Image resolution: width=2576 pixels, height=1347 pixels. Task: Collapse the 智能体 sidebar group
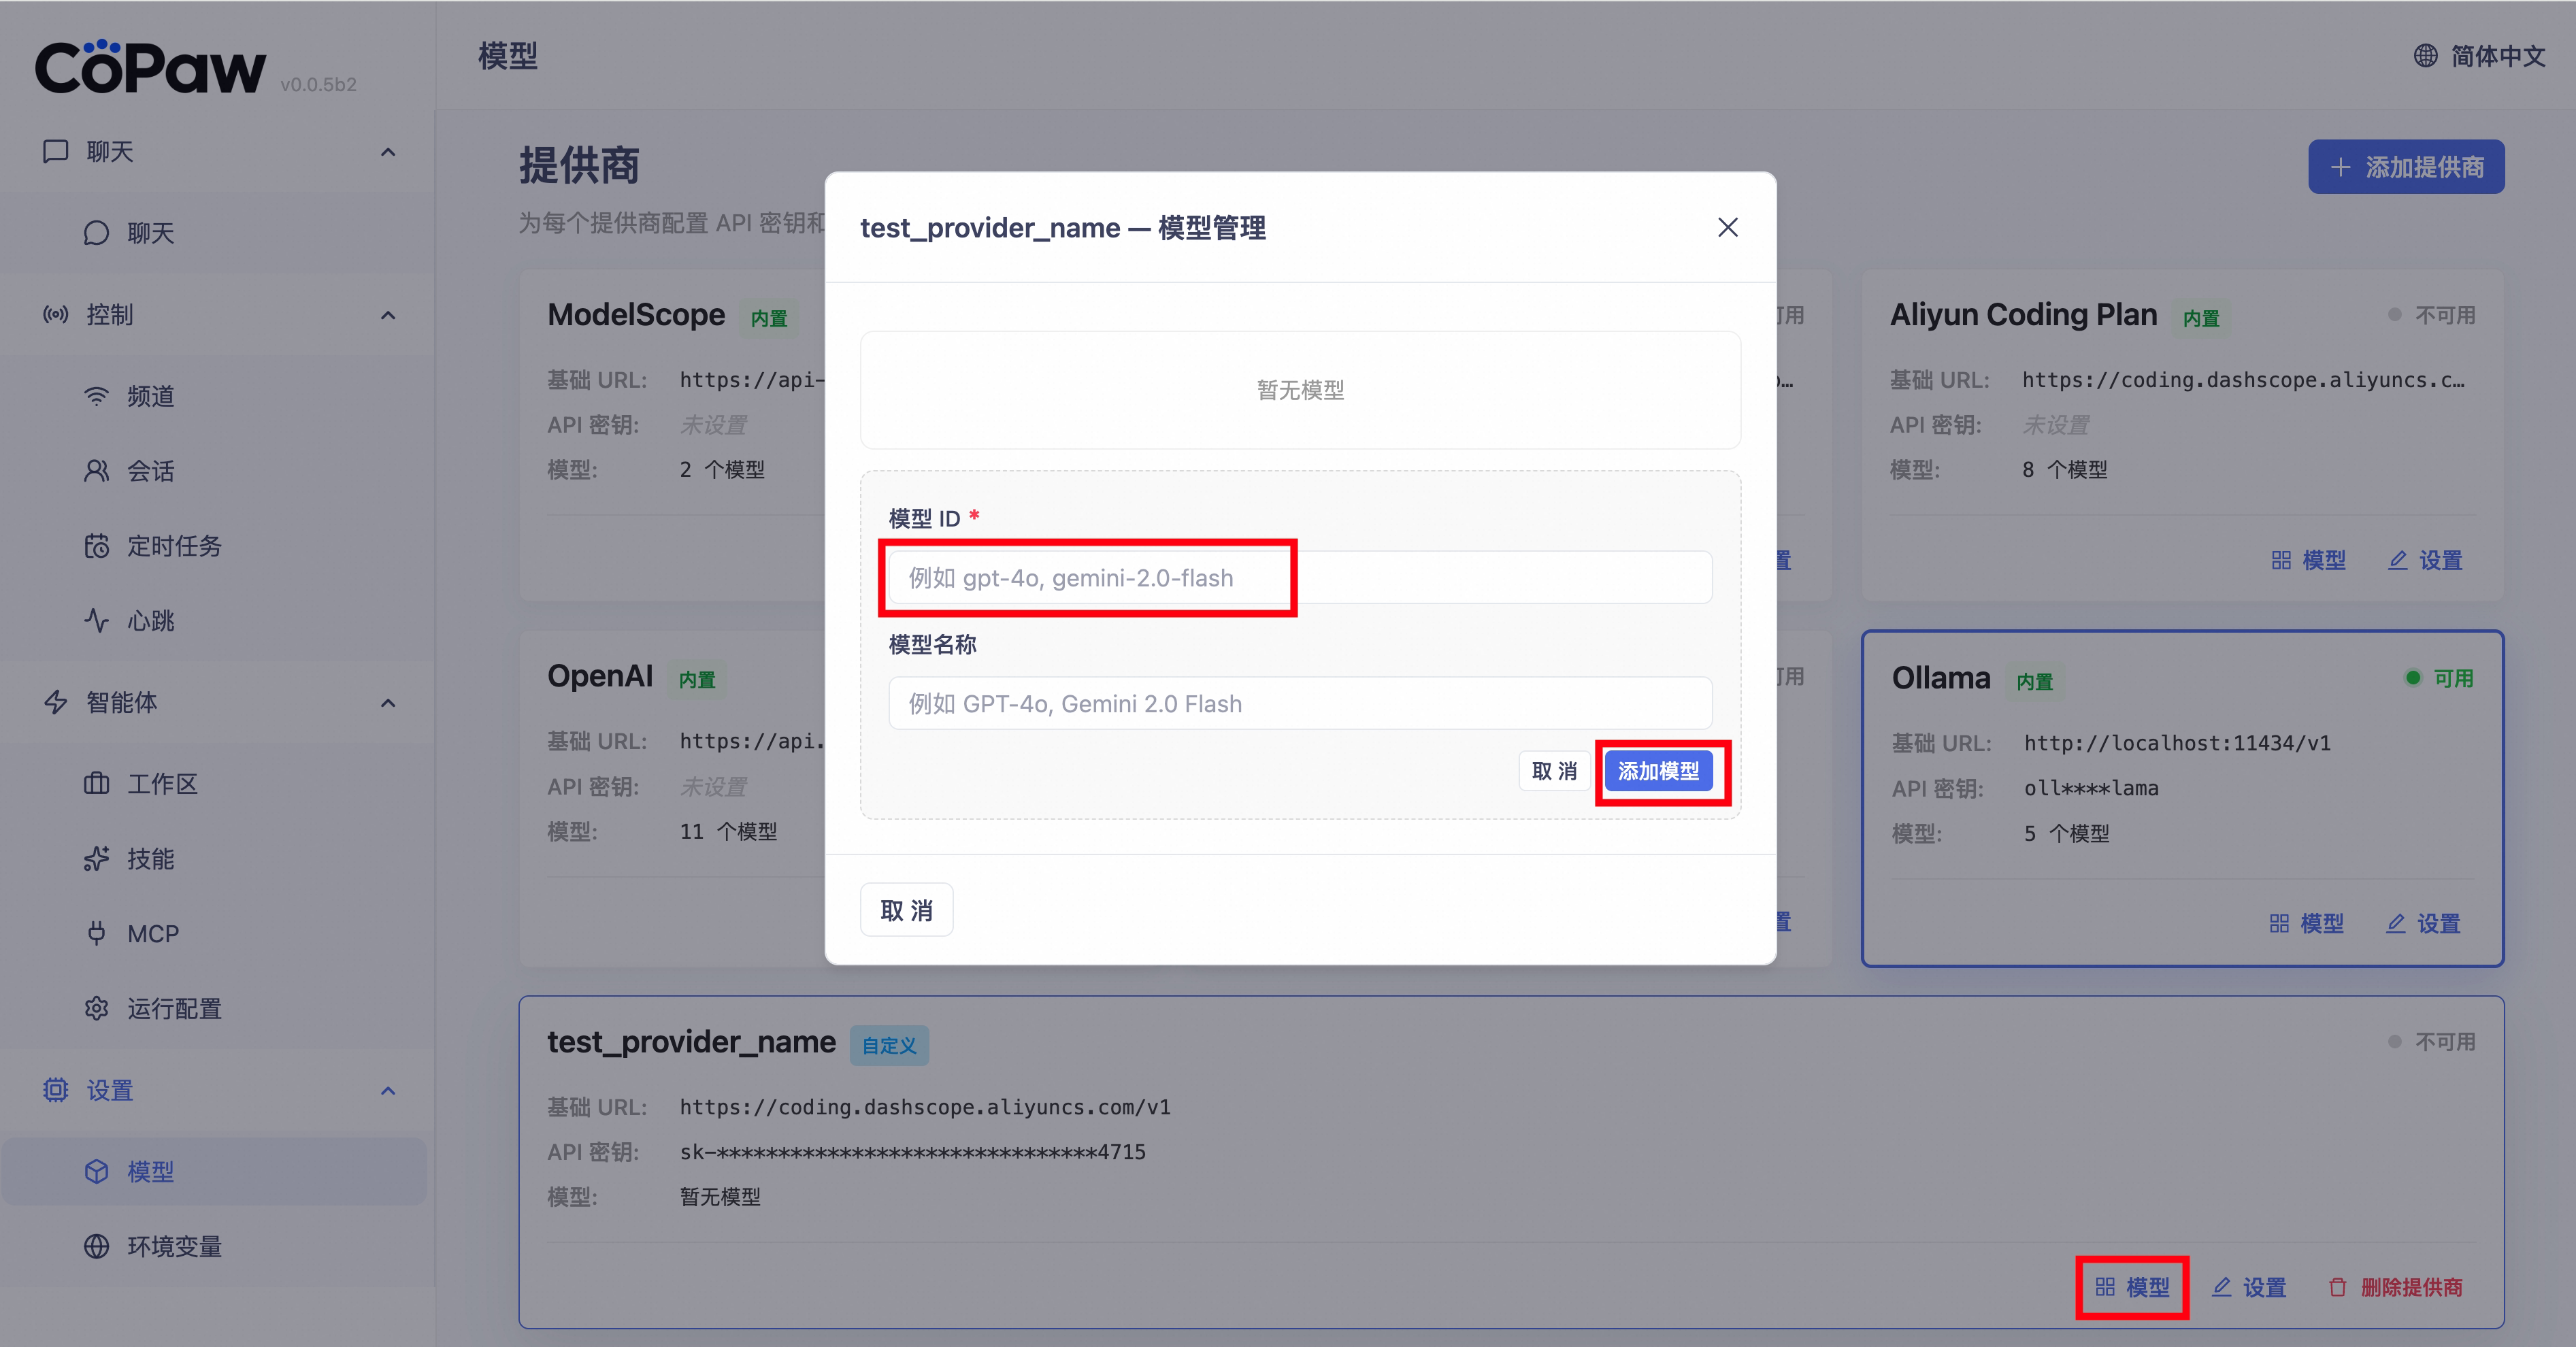coord(388,703)
